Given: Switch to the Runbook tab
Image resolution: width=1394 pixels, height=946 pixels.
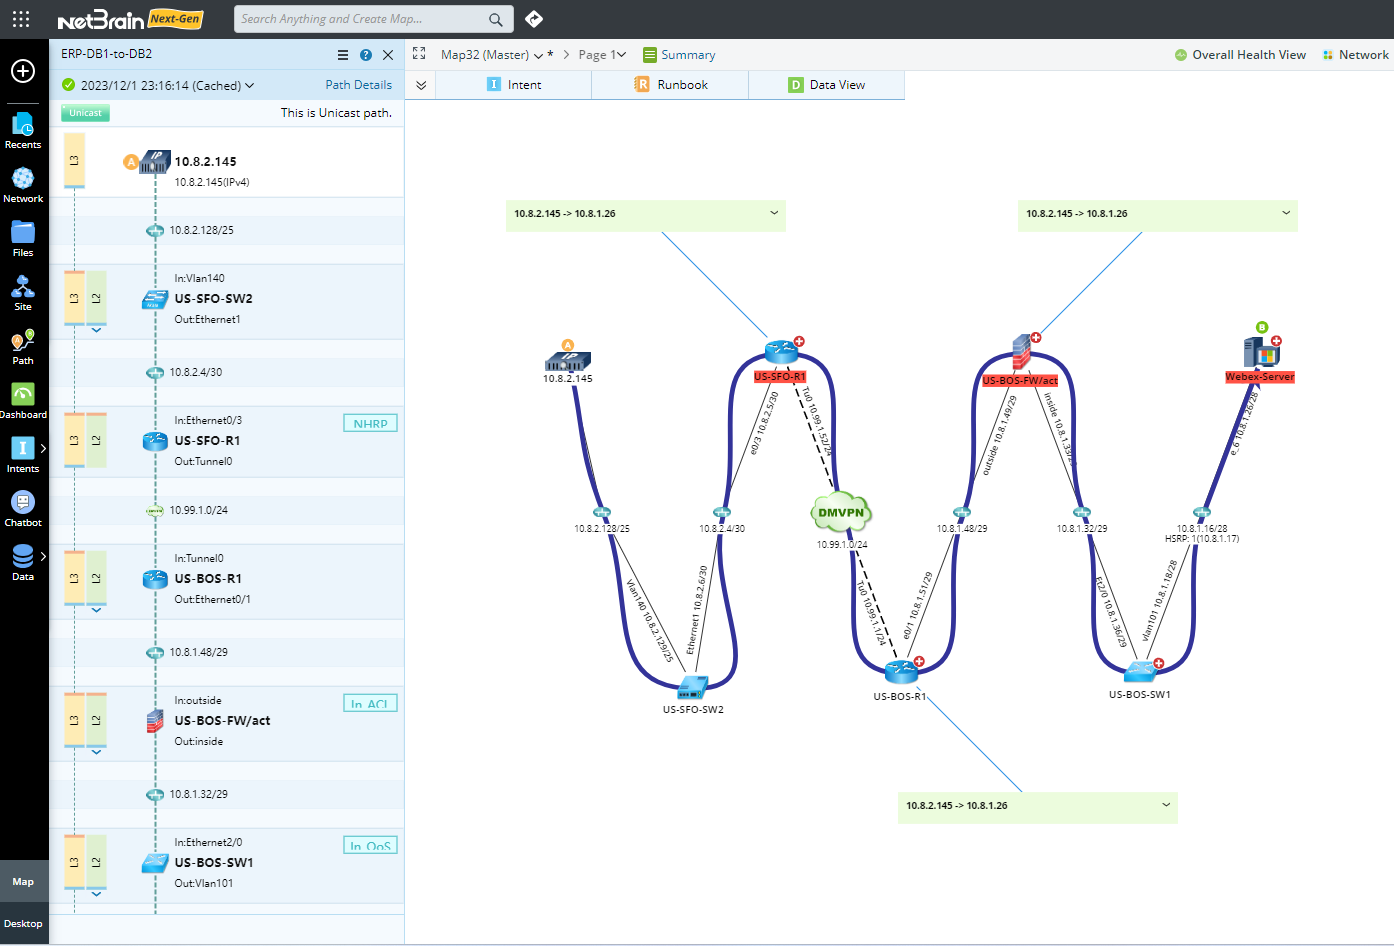Looking at the screenshot, I should [x=670, y=85].
